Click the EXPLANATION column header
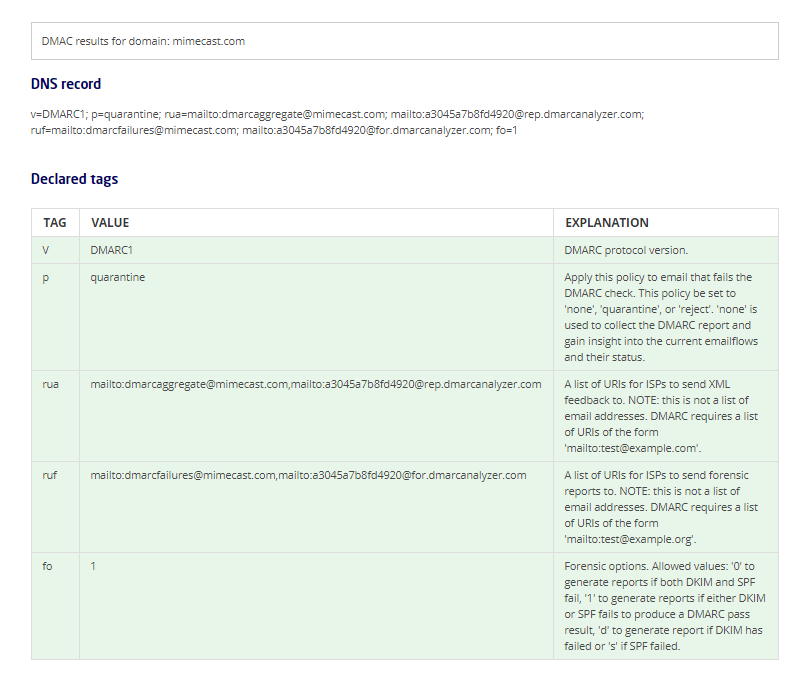 [x=666, y=223]
